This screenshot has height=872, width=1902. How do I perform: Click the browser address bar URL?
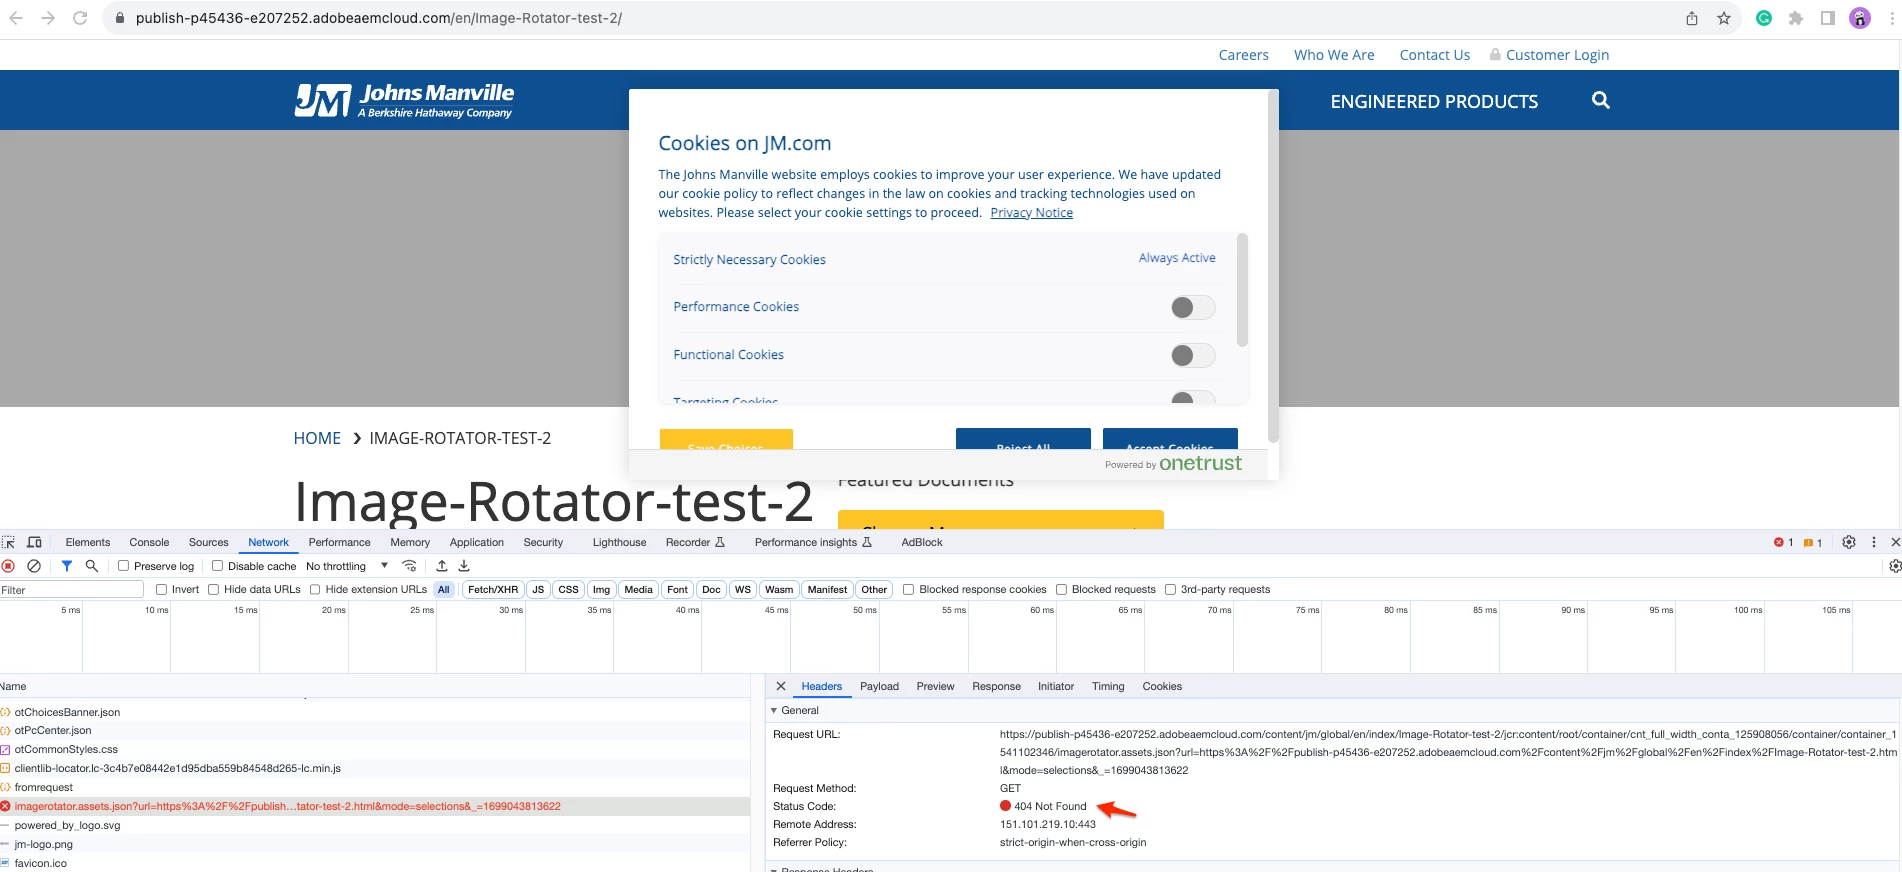pos(378,18)
